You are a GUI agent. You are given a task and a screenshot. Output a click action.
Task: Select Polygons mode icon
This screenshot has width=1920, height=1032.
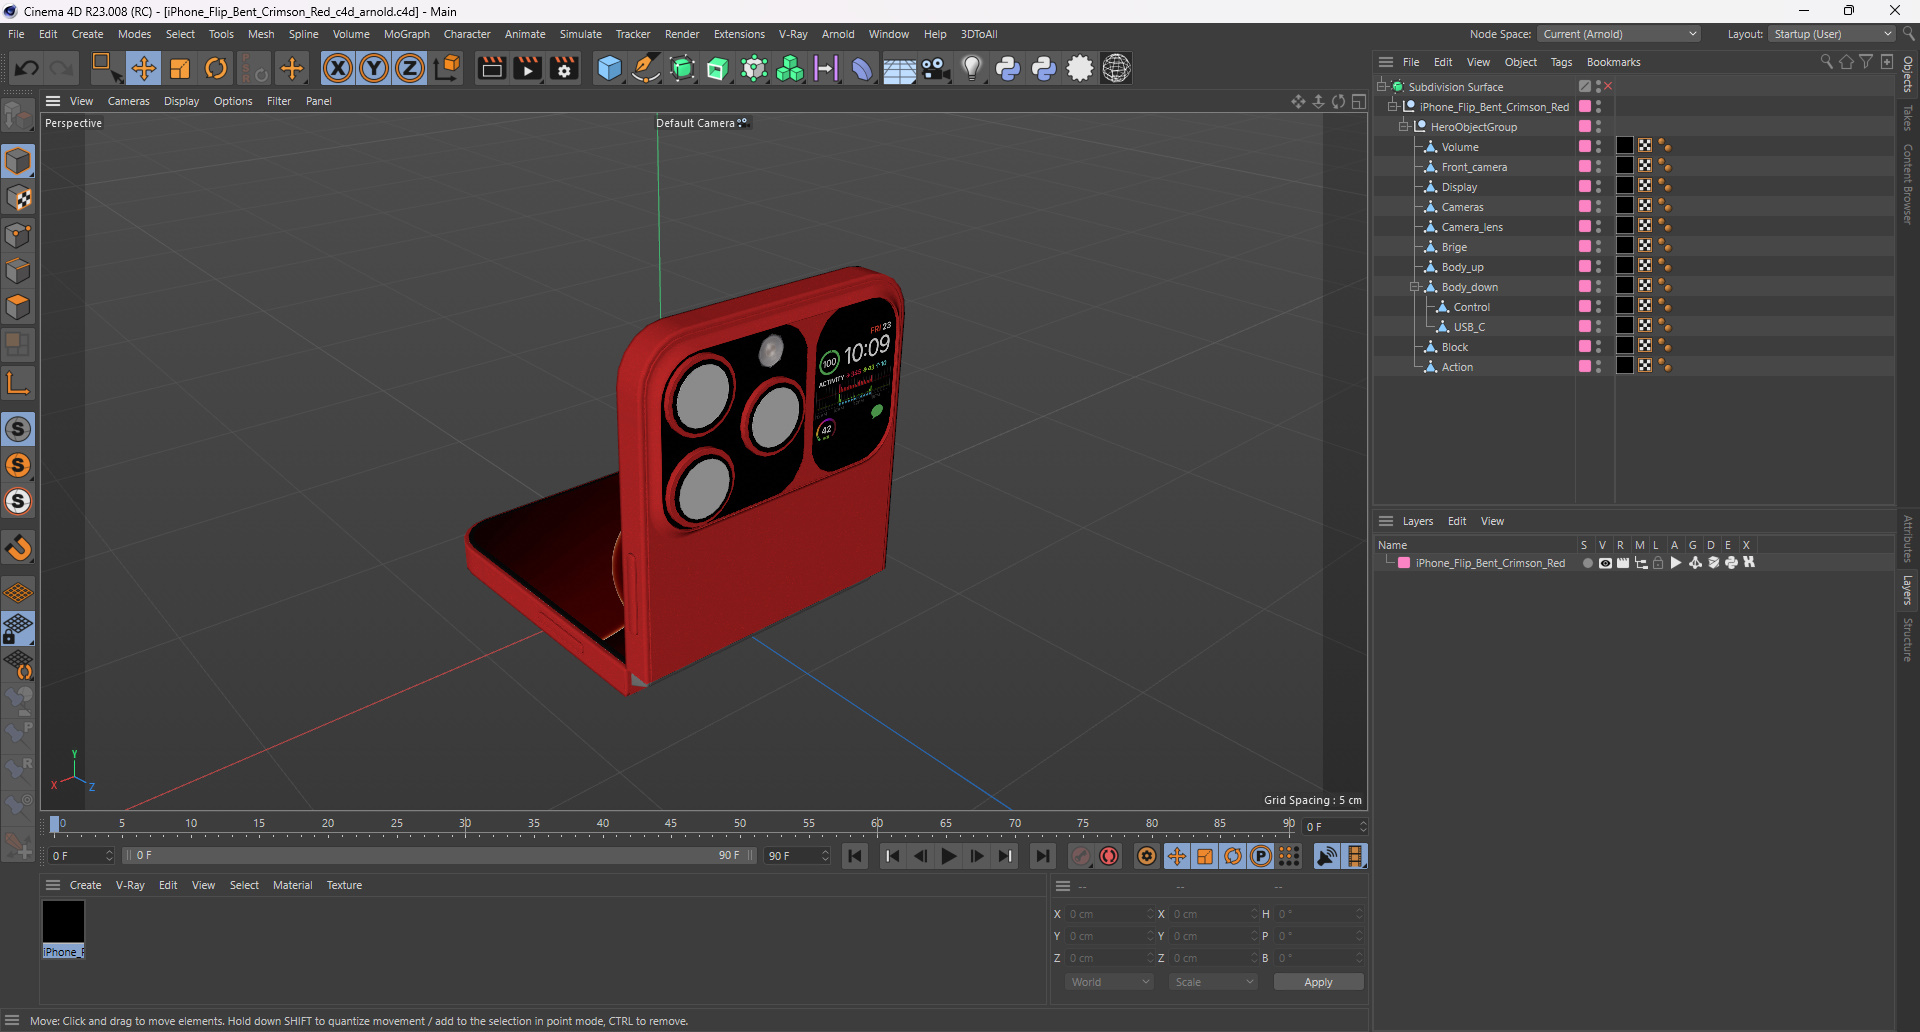click(x=18, y=306)
